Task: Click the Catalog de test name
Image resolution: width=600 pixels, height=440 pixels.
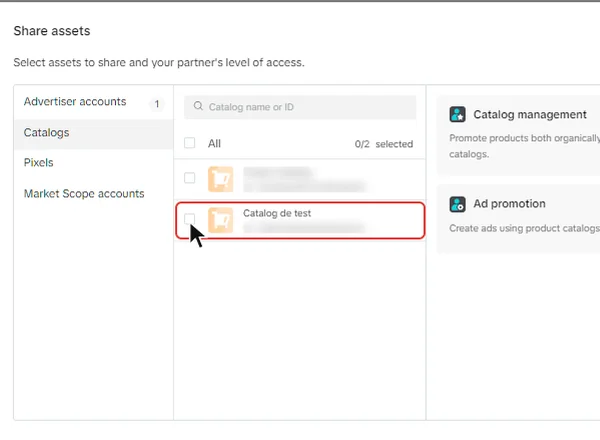Action: pos(277,213)
